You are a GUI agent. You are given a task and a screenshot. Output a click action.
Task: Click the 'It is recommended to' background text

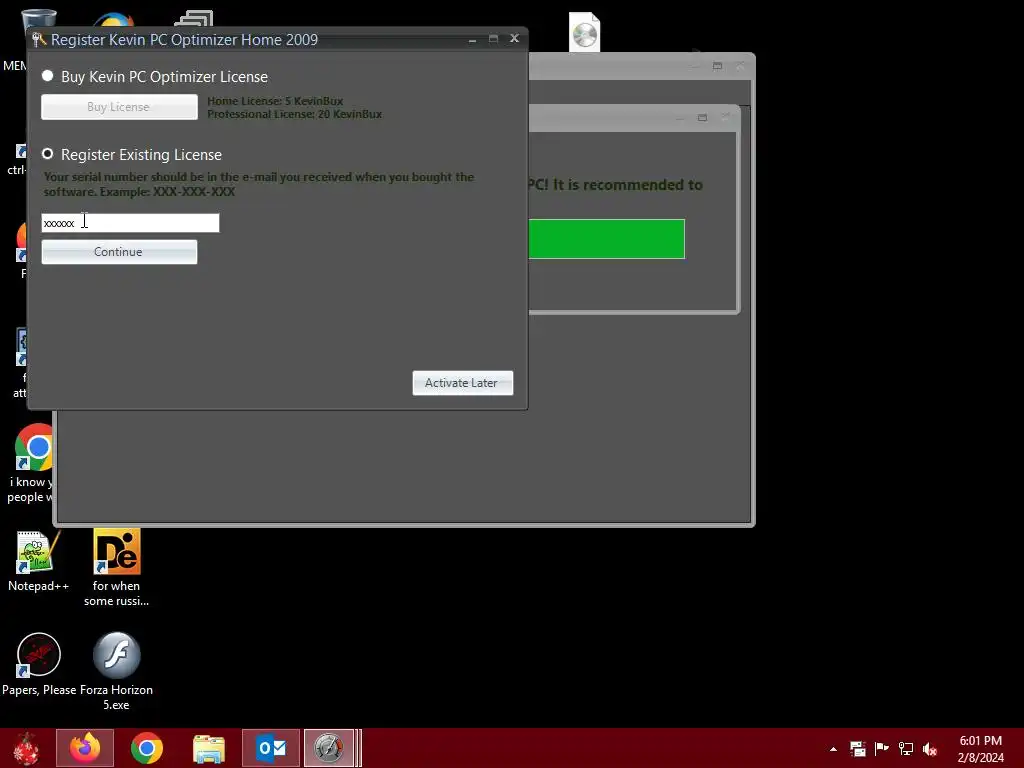click(x=628, y=185)
